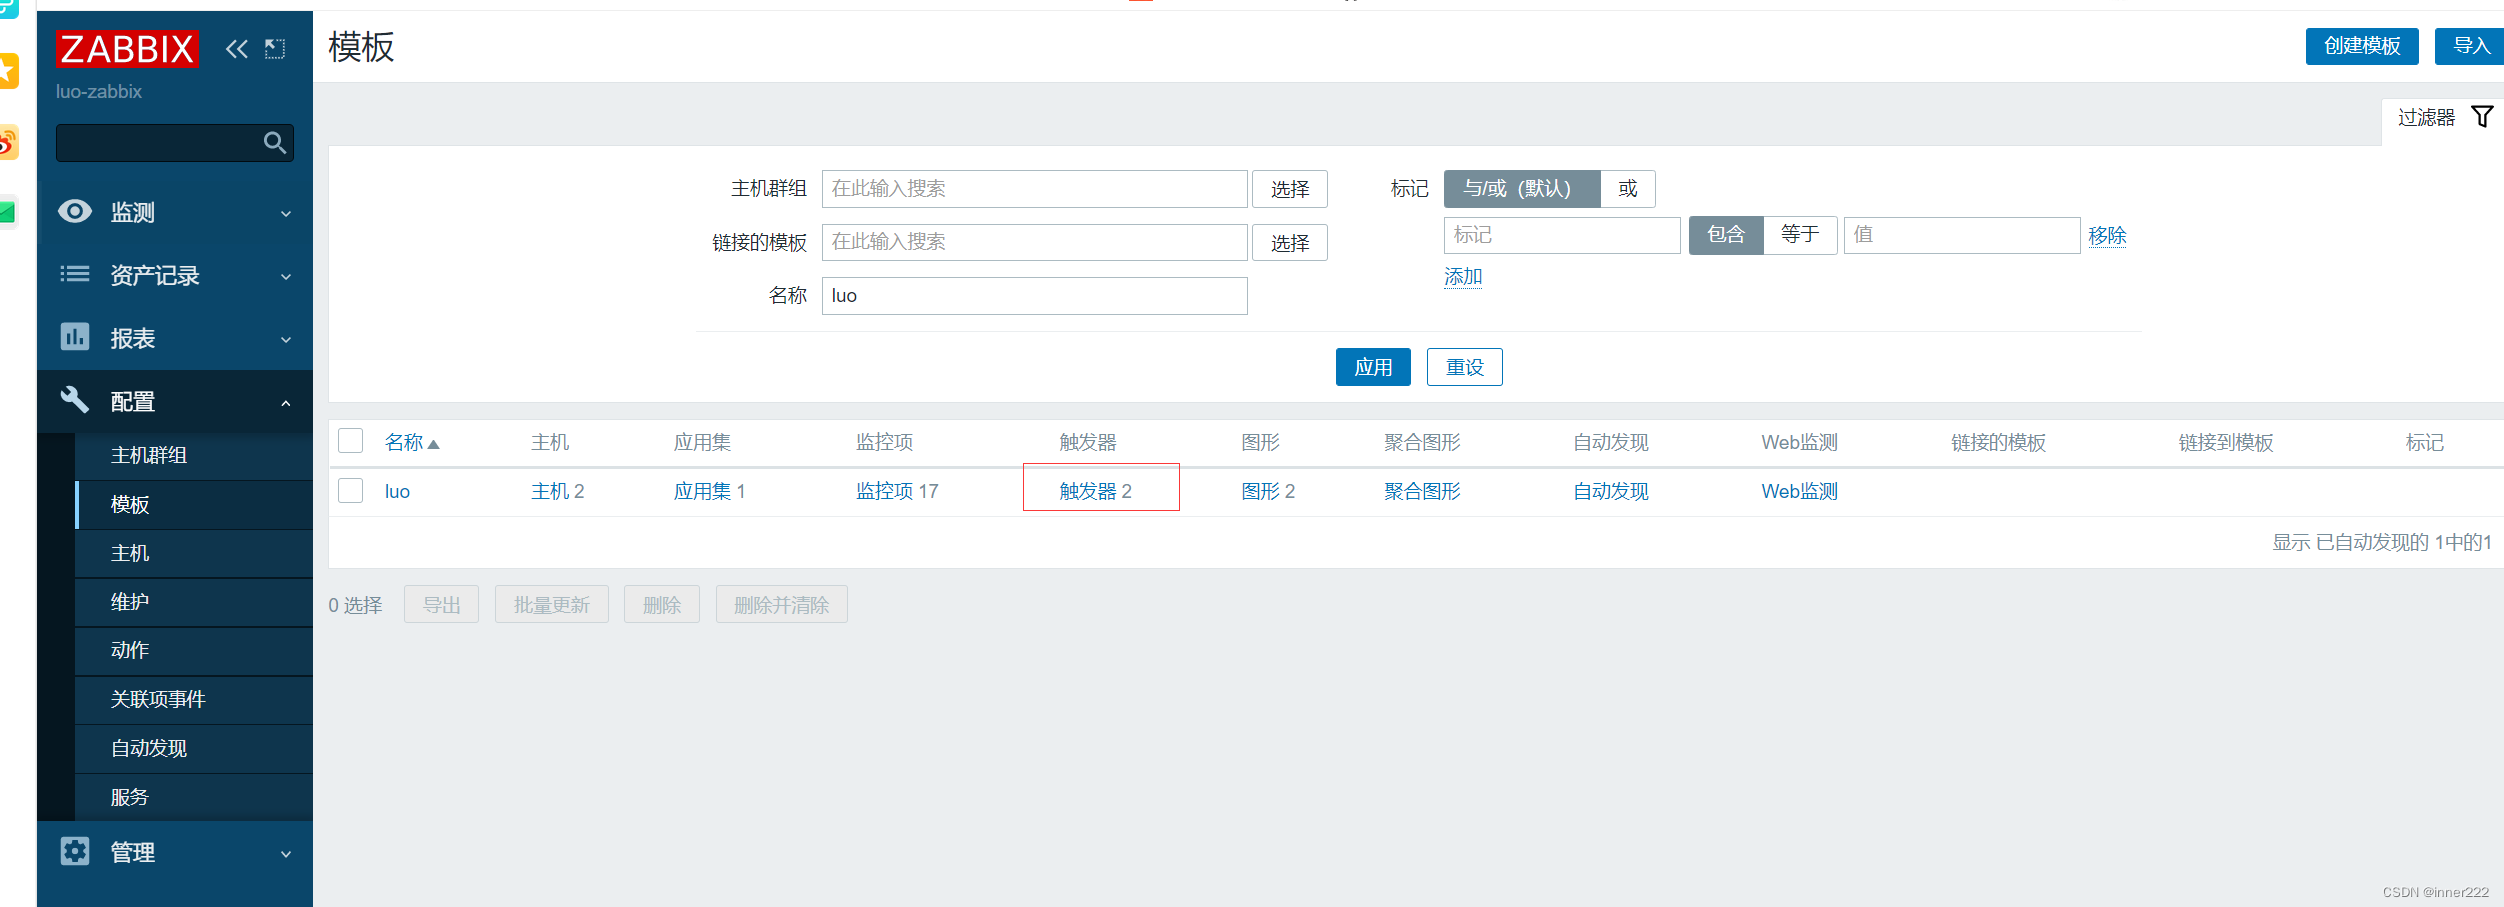Open 服务 in the configuration menu
Viewport: 2504px width, 907px height.
pyautogui.click(x=194, y=797)
